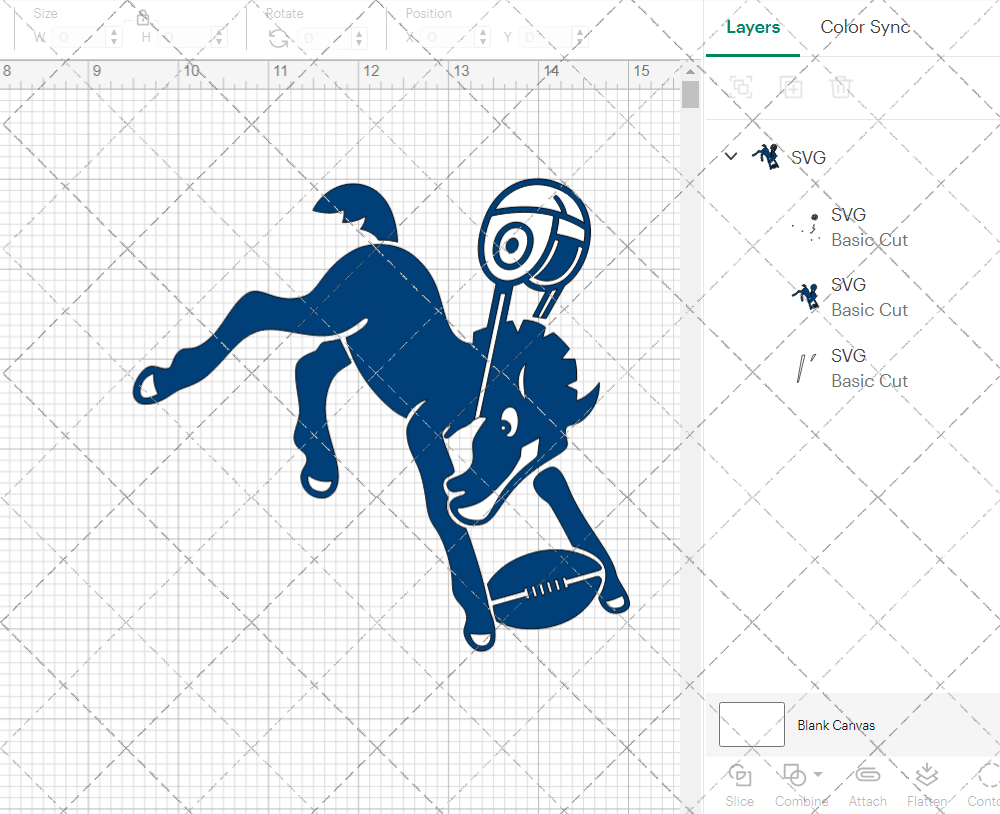Image resolution: width=1000 pixels, height=814 pixels.
Task: Click the Group icon in Layers toolbar
Action: pyautogui.click(x=741, y=87)
